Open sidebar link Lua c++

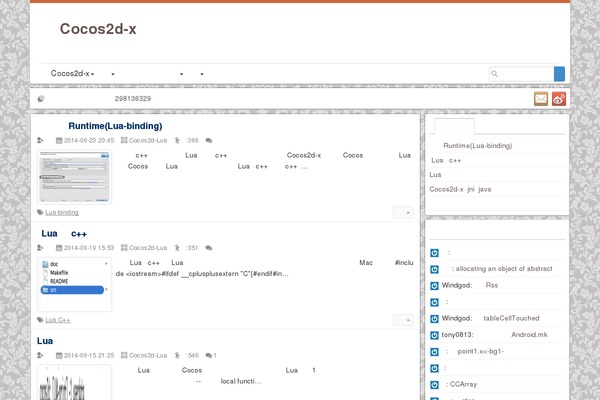tap(446, 160)
